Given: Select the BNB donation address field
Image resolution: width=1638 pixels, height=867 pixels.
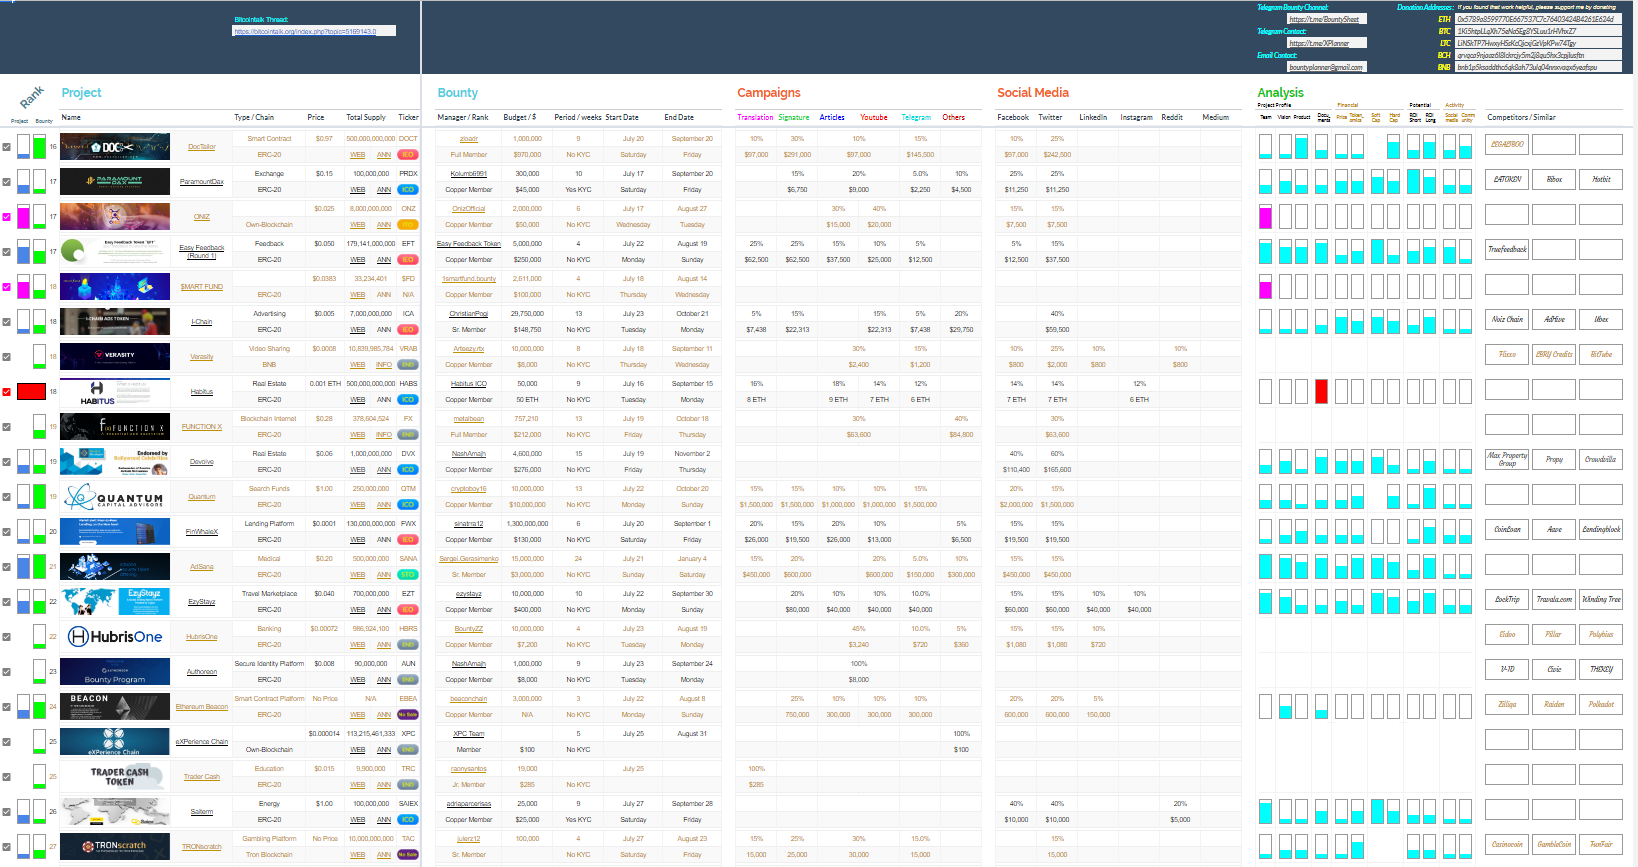Looking at the screenshot, I should [1538, 67].
